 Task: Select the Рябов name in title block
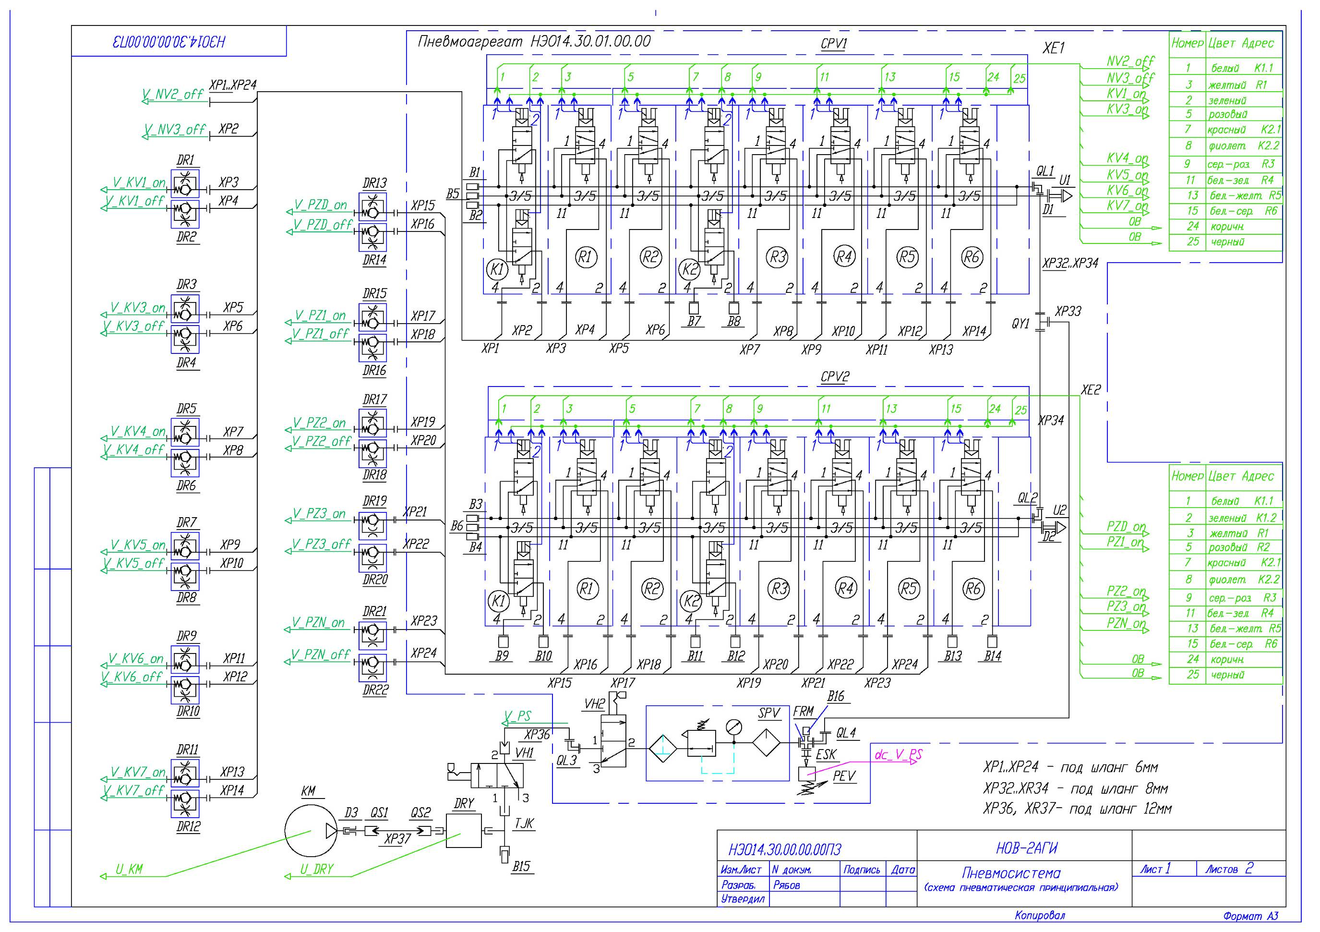786,885
